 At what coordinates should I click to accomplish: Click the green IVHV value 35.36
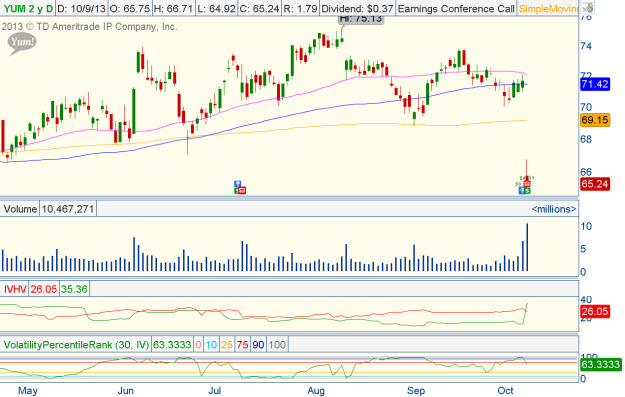pos(74,289)
